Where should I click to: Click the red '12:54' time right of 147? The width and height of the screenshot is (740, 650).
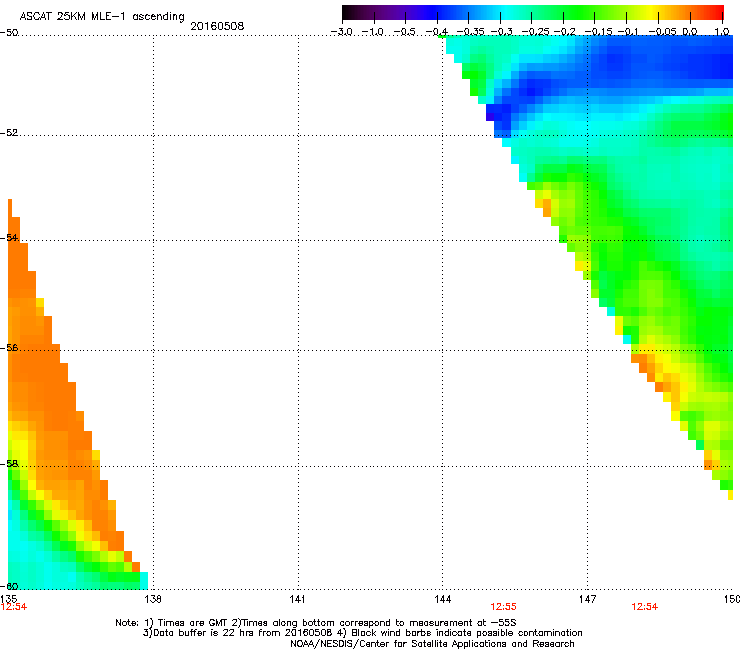tap(645, 607)
